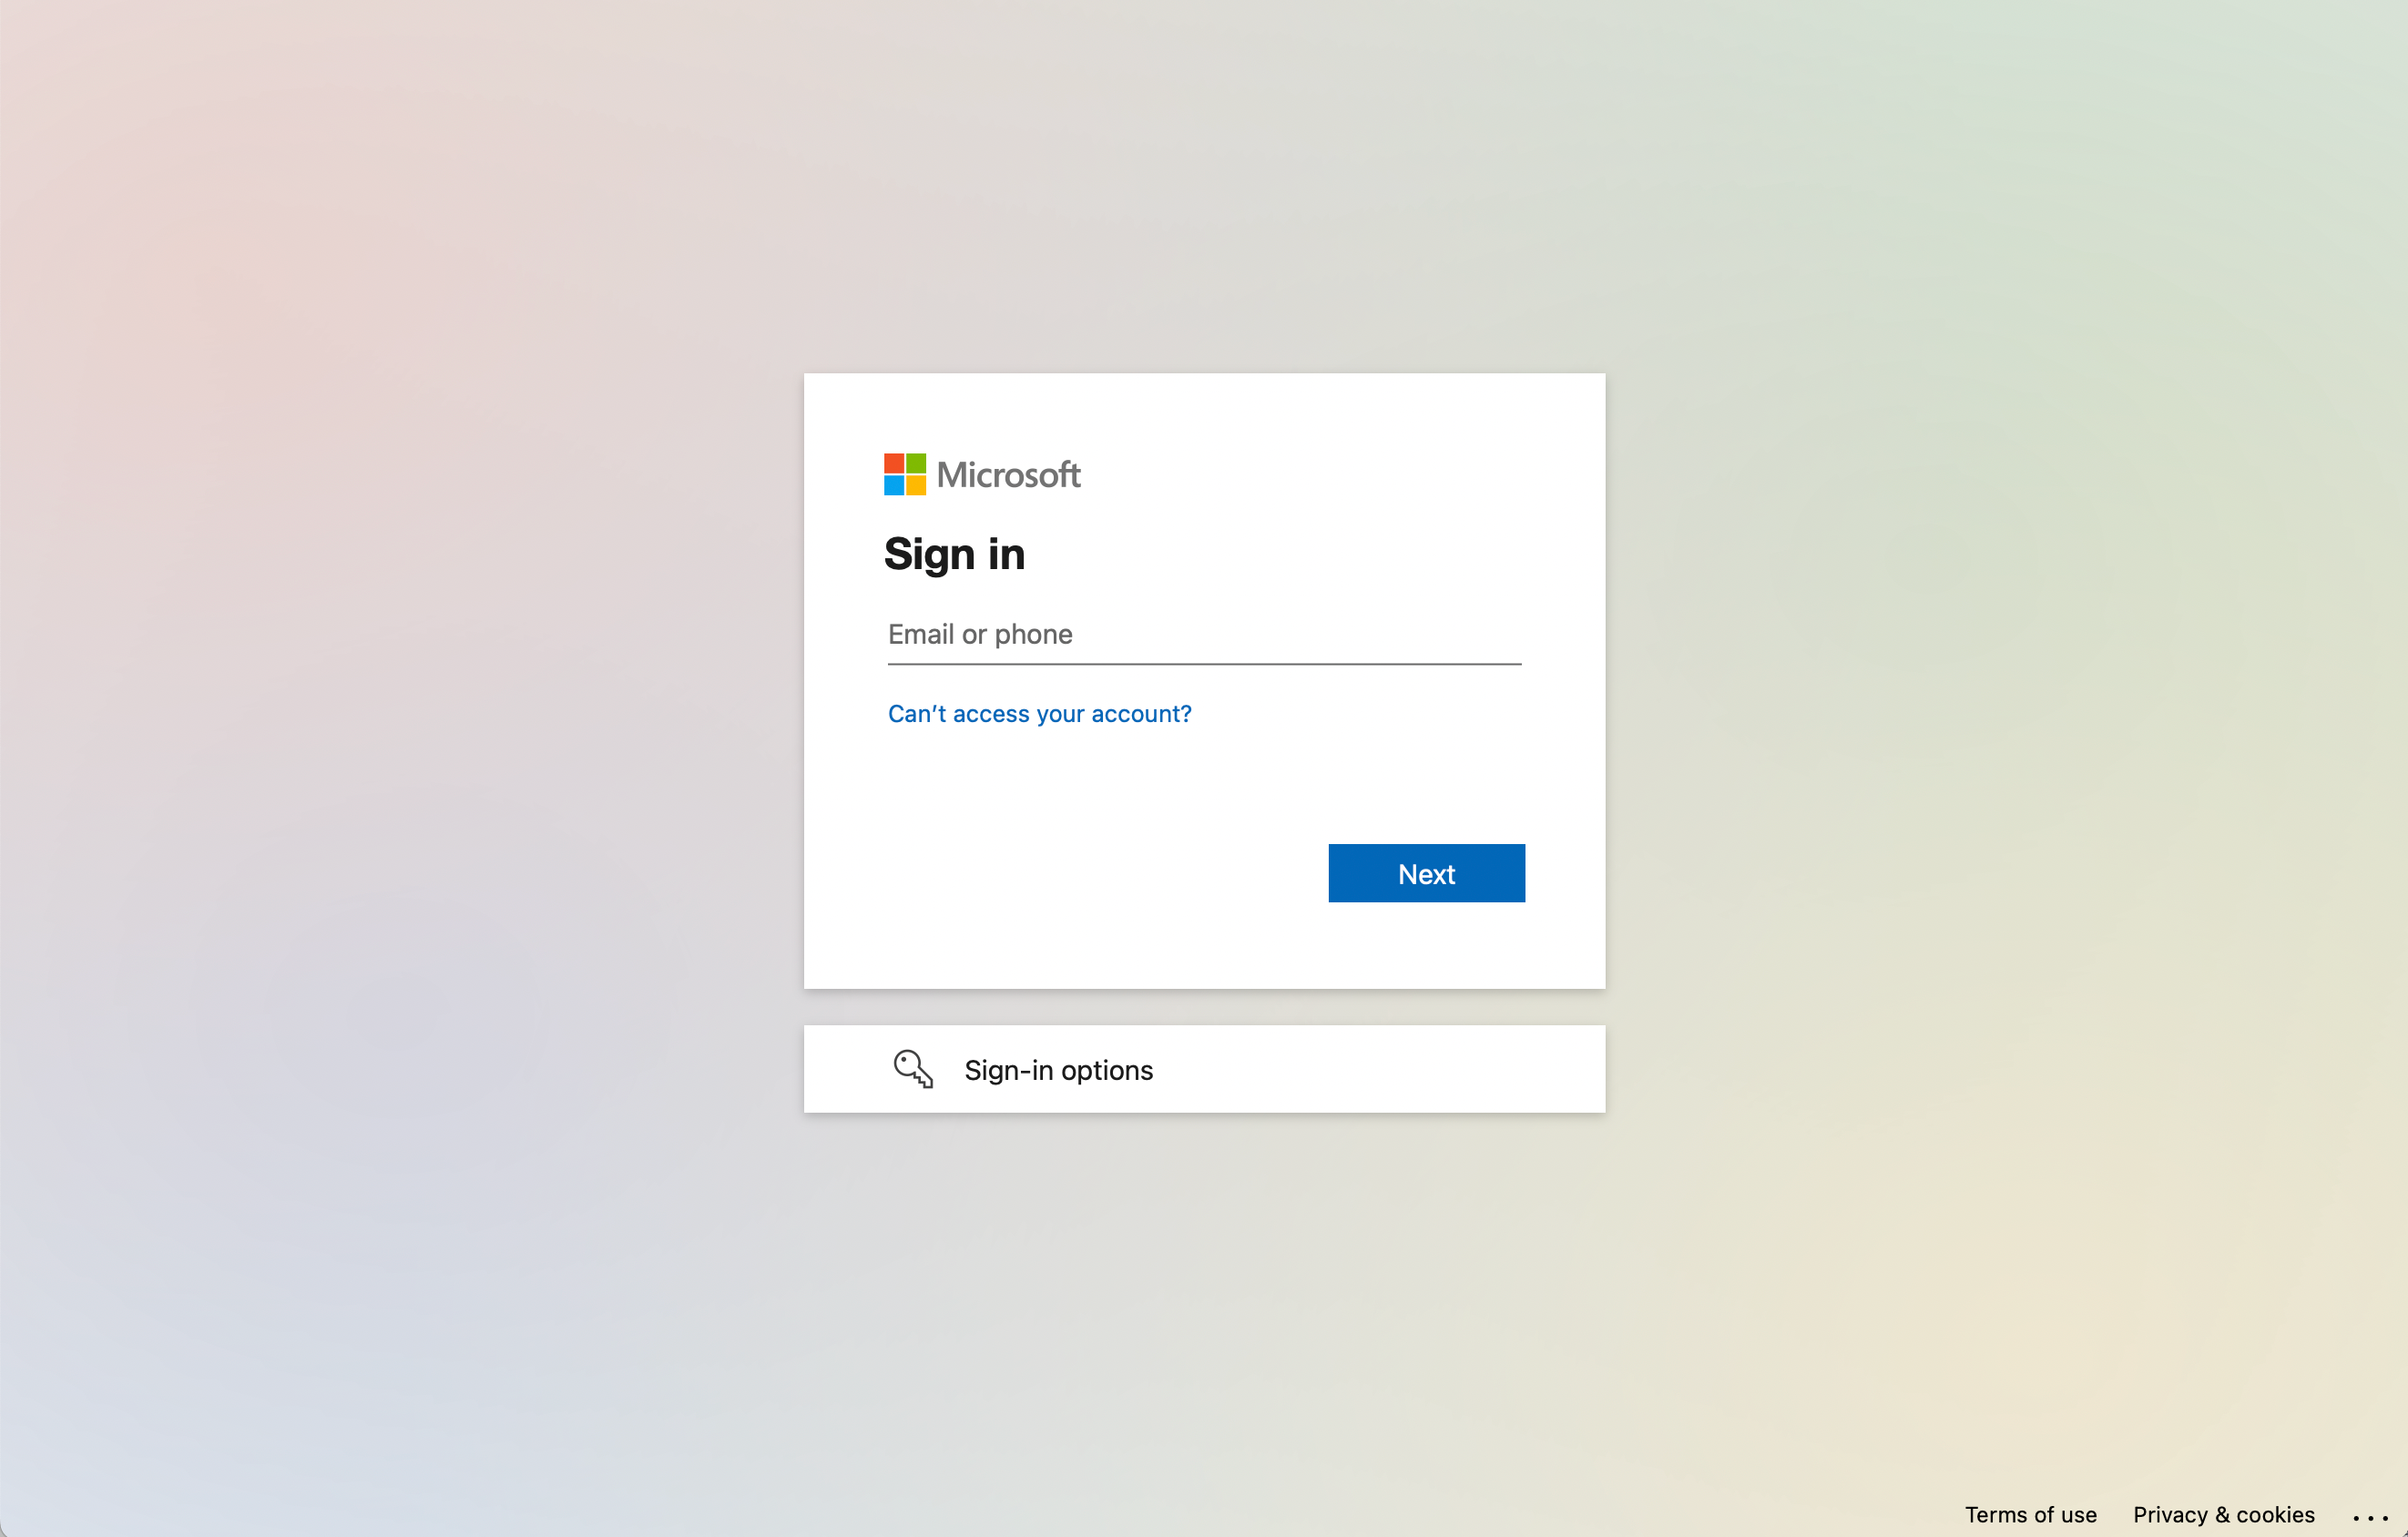The width and height of the screenshot is (2408, 1537).
Task: Focus the Email or phone input field
Action: 1204,634
